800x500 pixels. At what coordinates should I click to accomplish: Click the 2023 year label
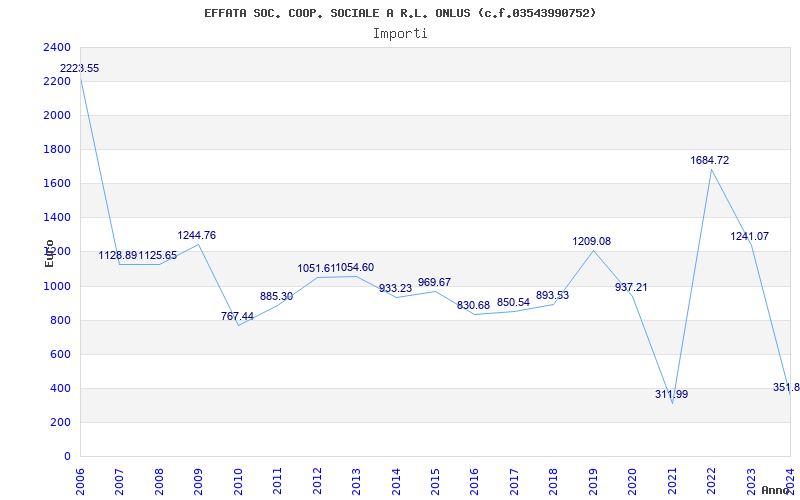coord(751,482)
